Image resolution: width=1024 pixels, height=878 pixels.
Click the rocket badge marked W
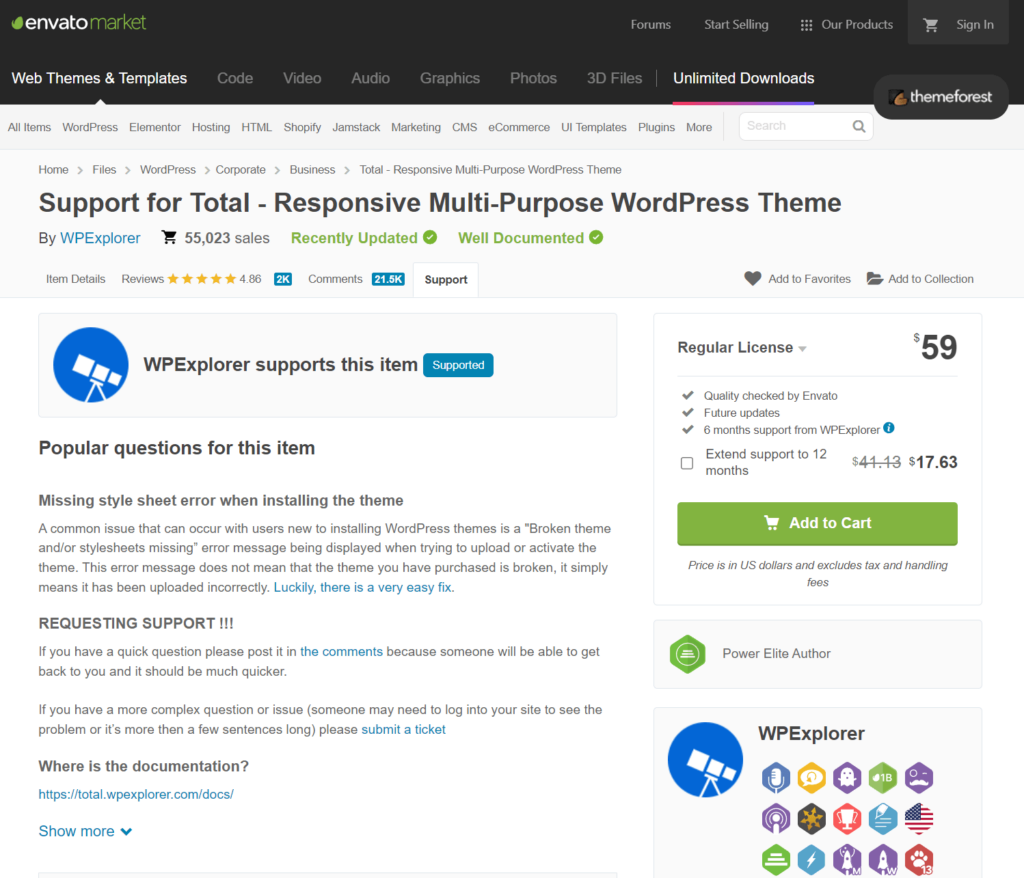(x=883, y=860)
